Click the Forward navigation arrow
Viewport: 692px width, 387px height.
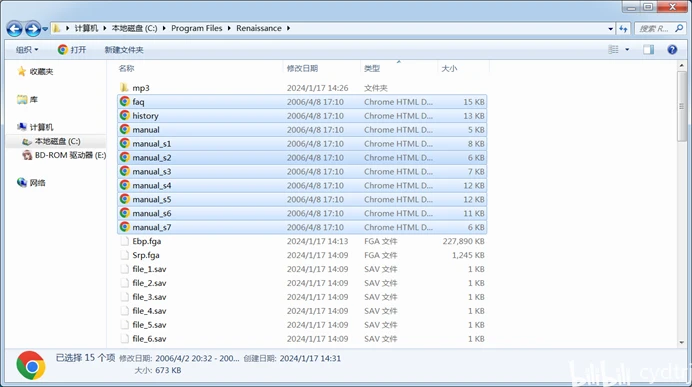(32, 29)
